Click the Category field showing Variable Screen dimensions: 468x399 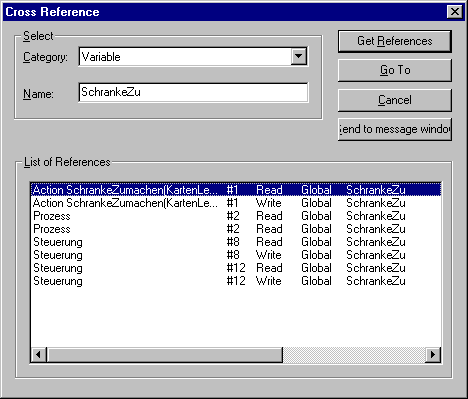coord(193,57)
